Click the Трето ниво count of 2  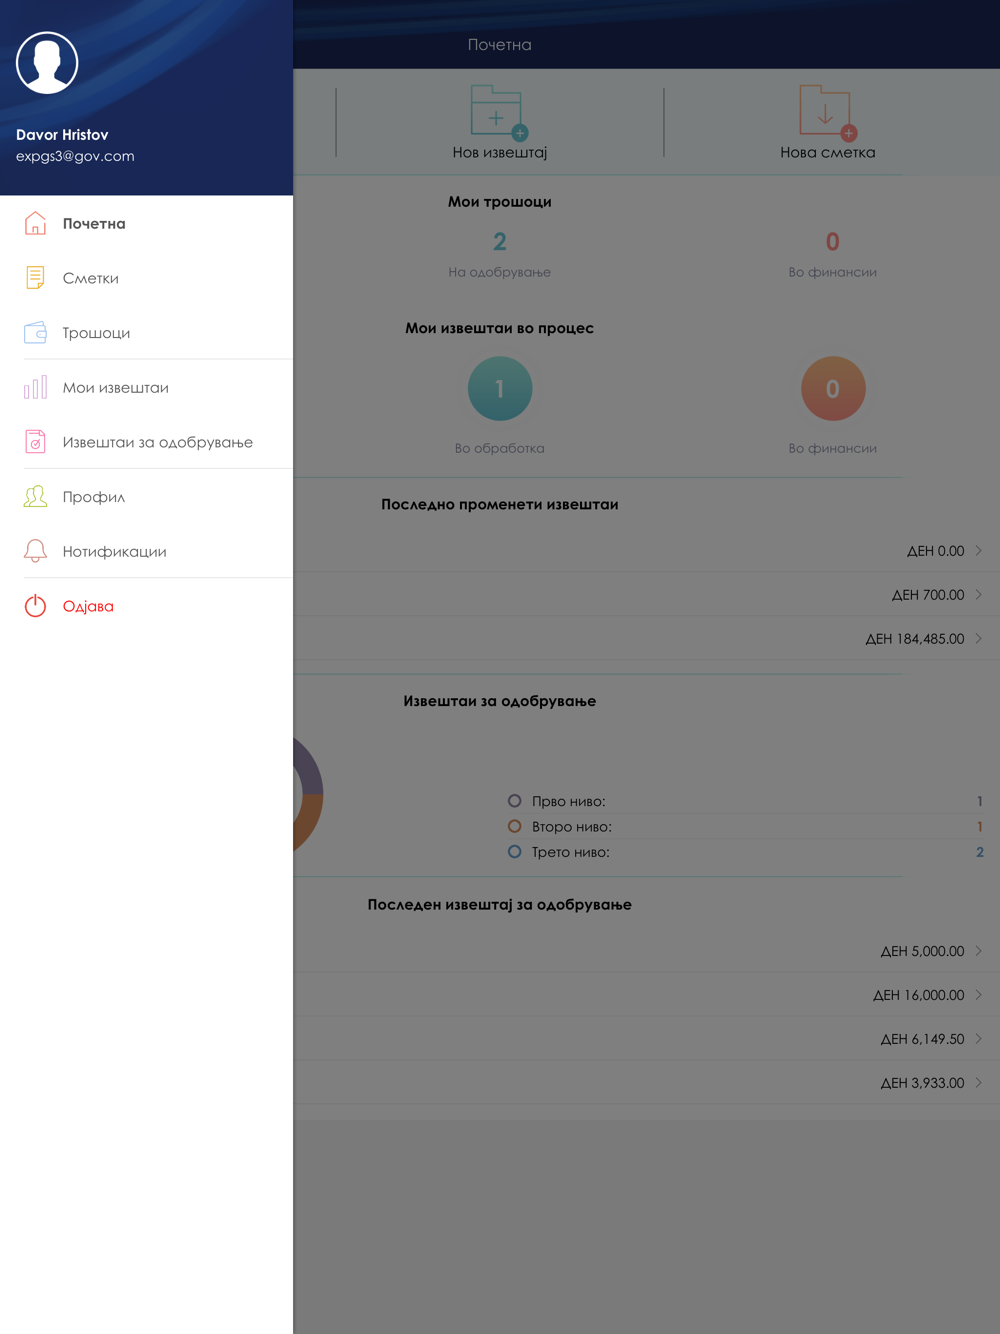coord(980,852)
